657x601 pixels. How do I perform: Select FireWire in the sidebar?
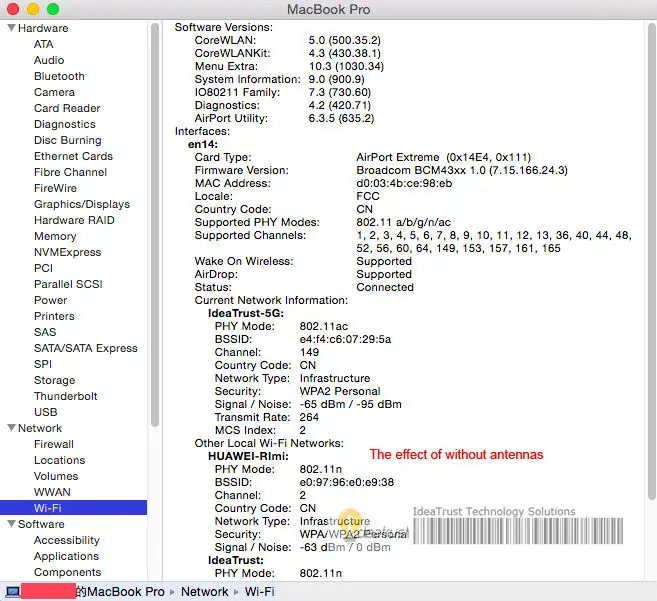pyautogui.click(x=55, y=188)
